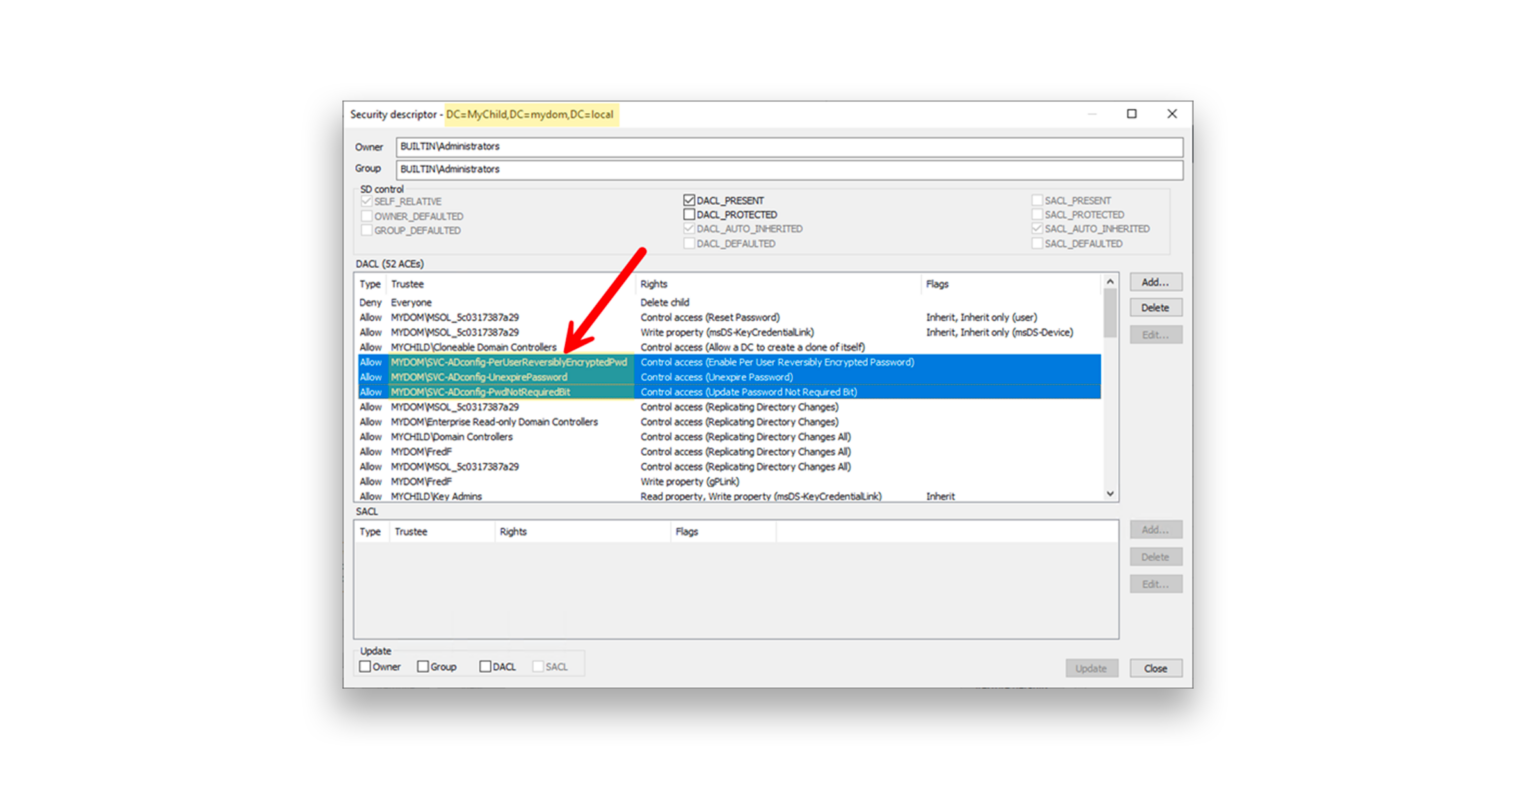
Task: Check the SACL_DEFAULTED checkbox
Action: click(1036, 243)
